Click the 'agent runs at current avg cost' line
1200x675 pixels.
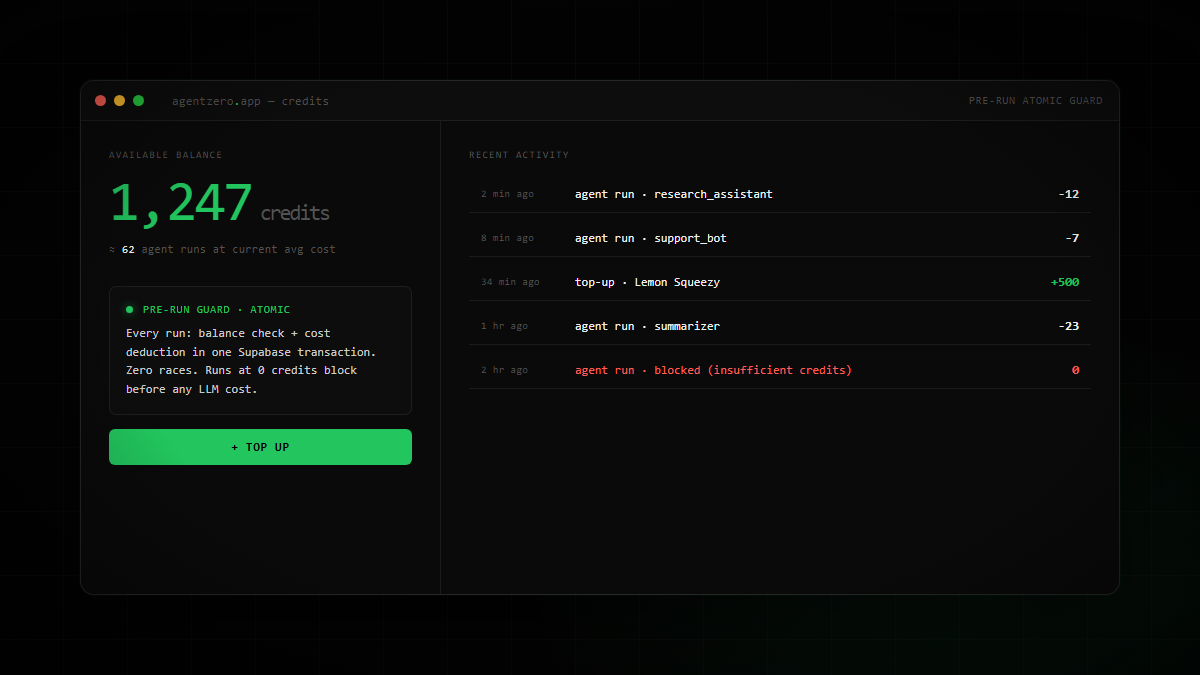coord(222,249)
